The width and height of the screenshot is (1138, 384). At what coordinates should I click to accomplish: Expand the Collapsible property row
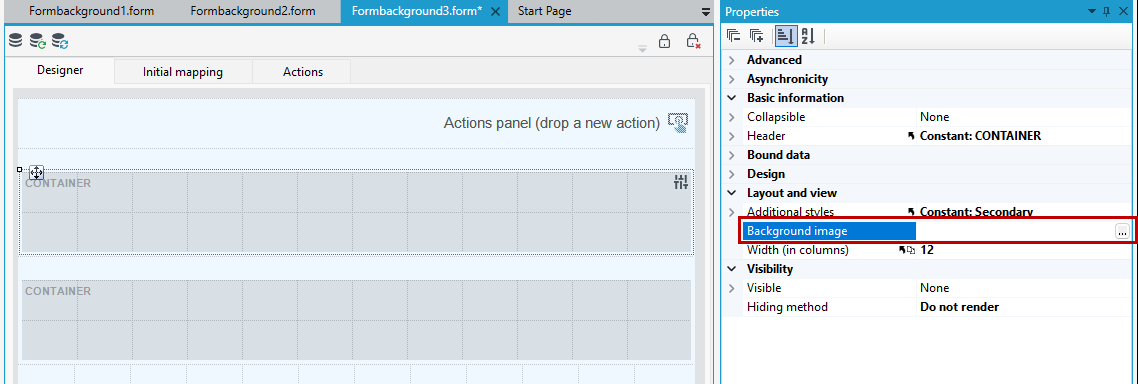(732, 117)
